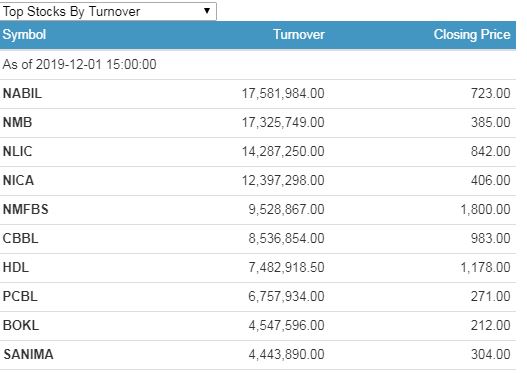The width and height of the screenshot is (527, 373).
Task: Select the SANIMA symbol
Action: [x=28, y=355]
